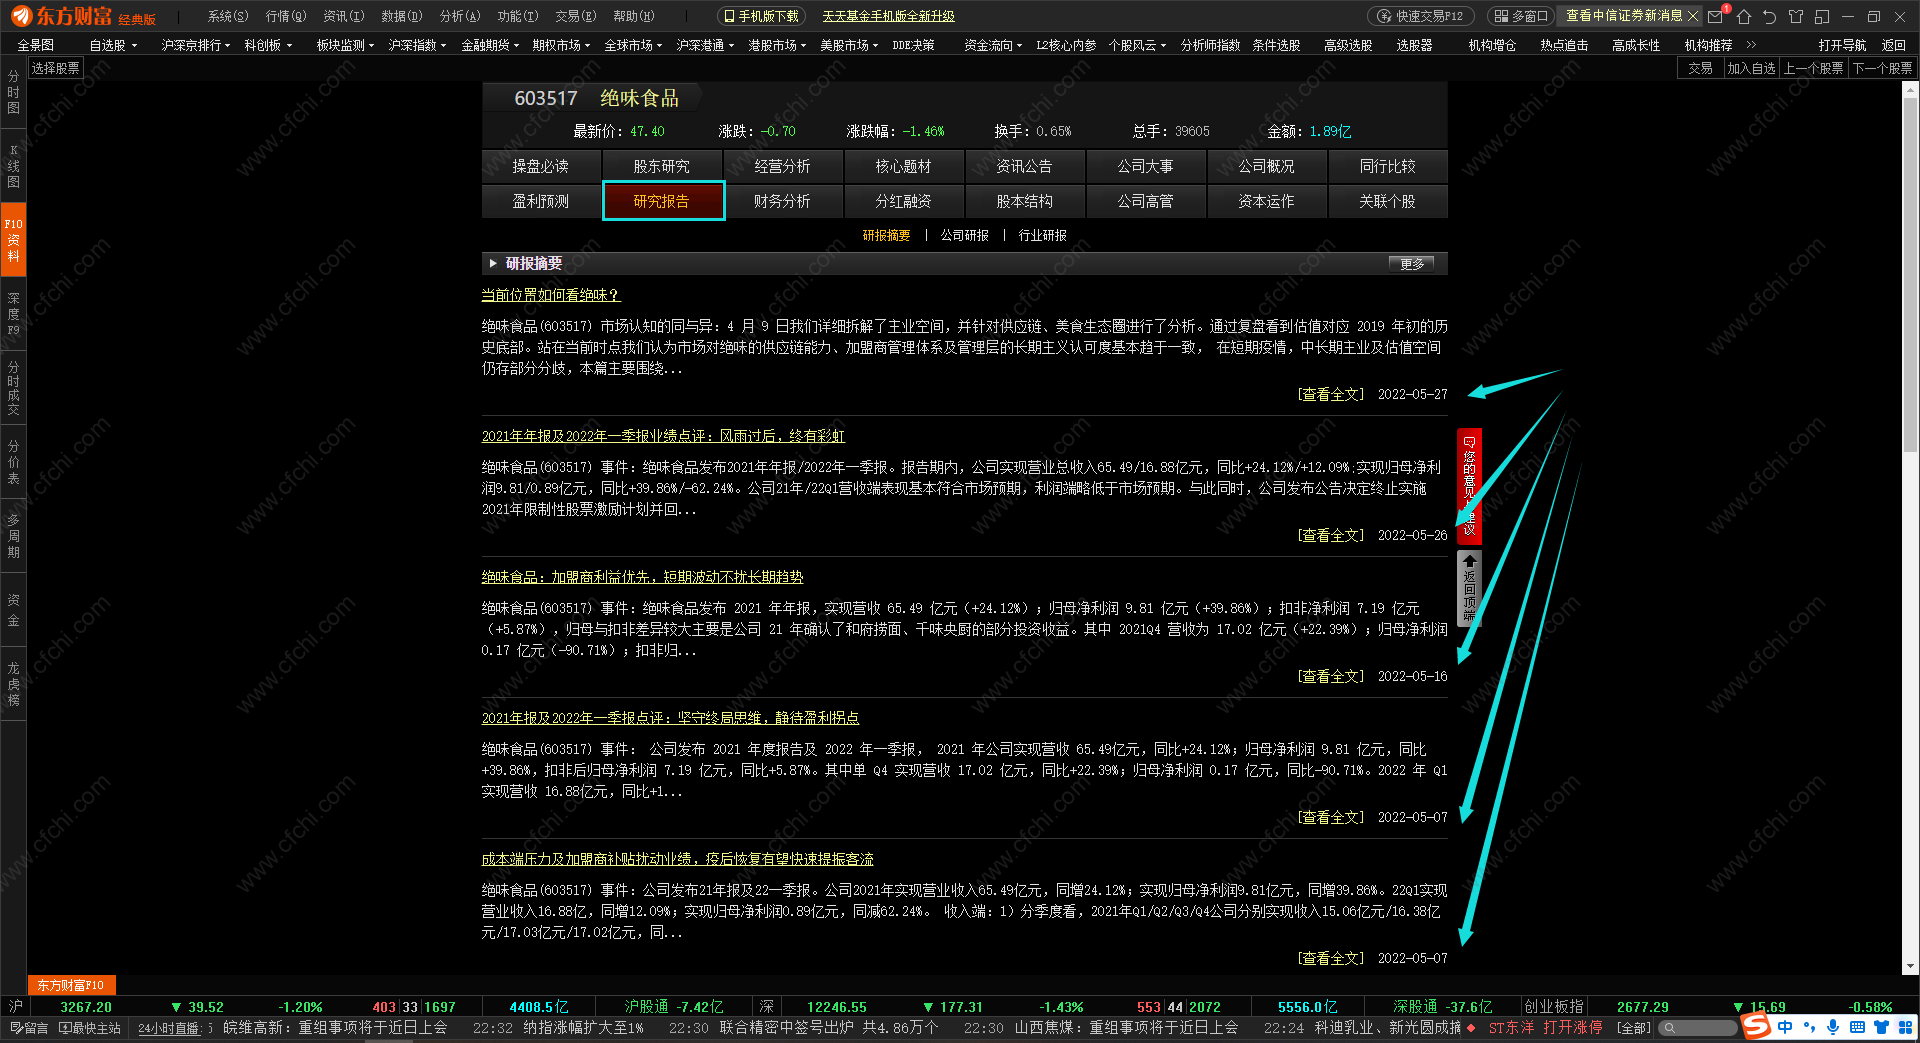Close the 查看中信证券新消息 notice
This screenshot has height=1043, width=1920.
(x=1693, y=16)
